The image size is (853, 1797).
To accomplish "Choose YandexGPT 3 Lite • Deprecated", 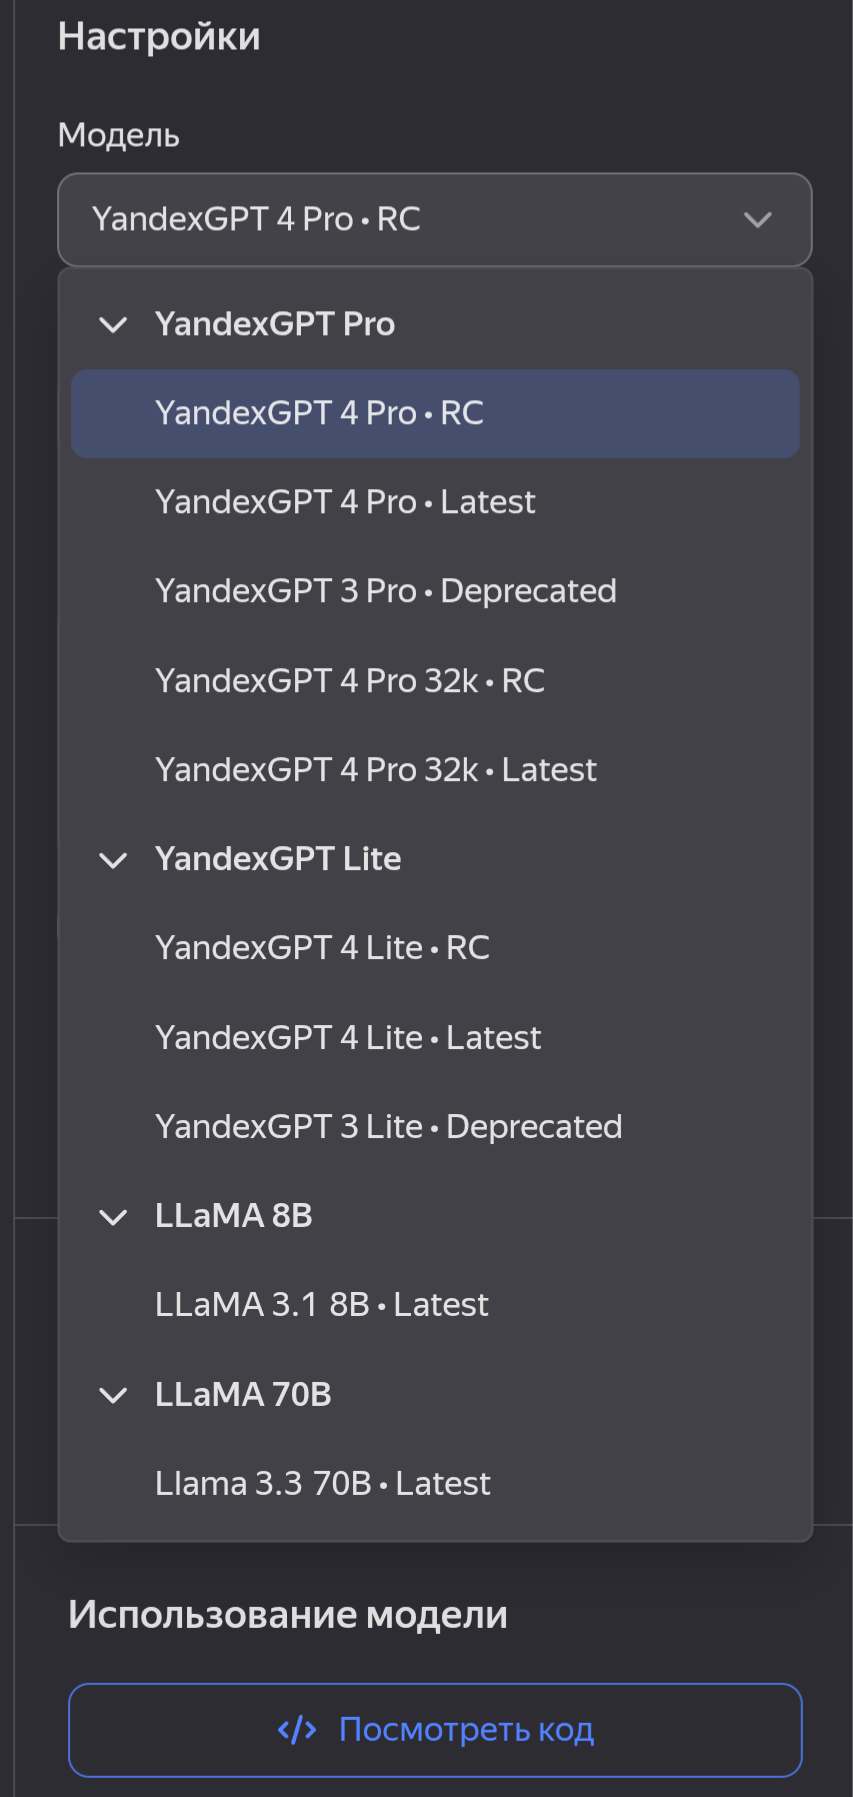I will click(435, 1127).
